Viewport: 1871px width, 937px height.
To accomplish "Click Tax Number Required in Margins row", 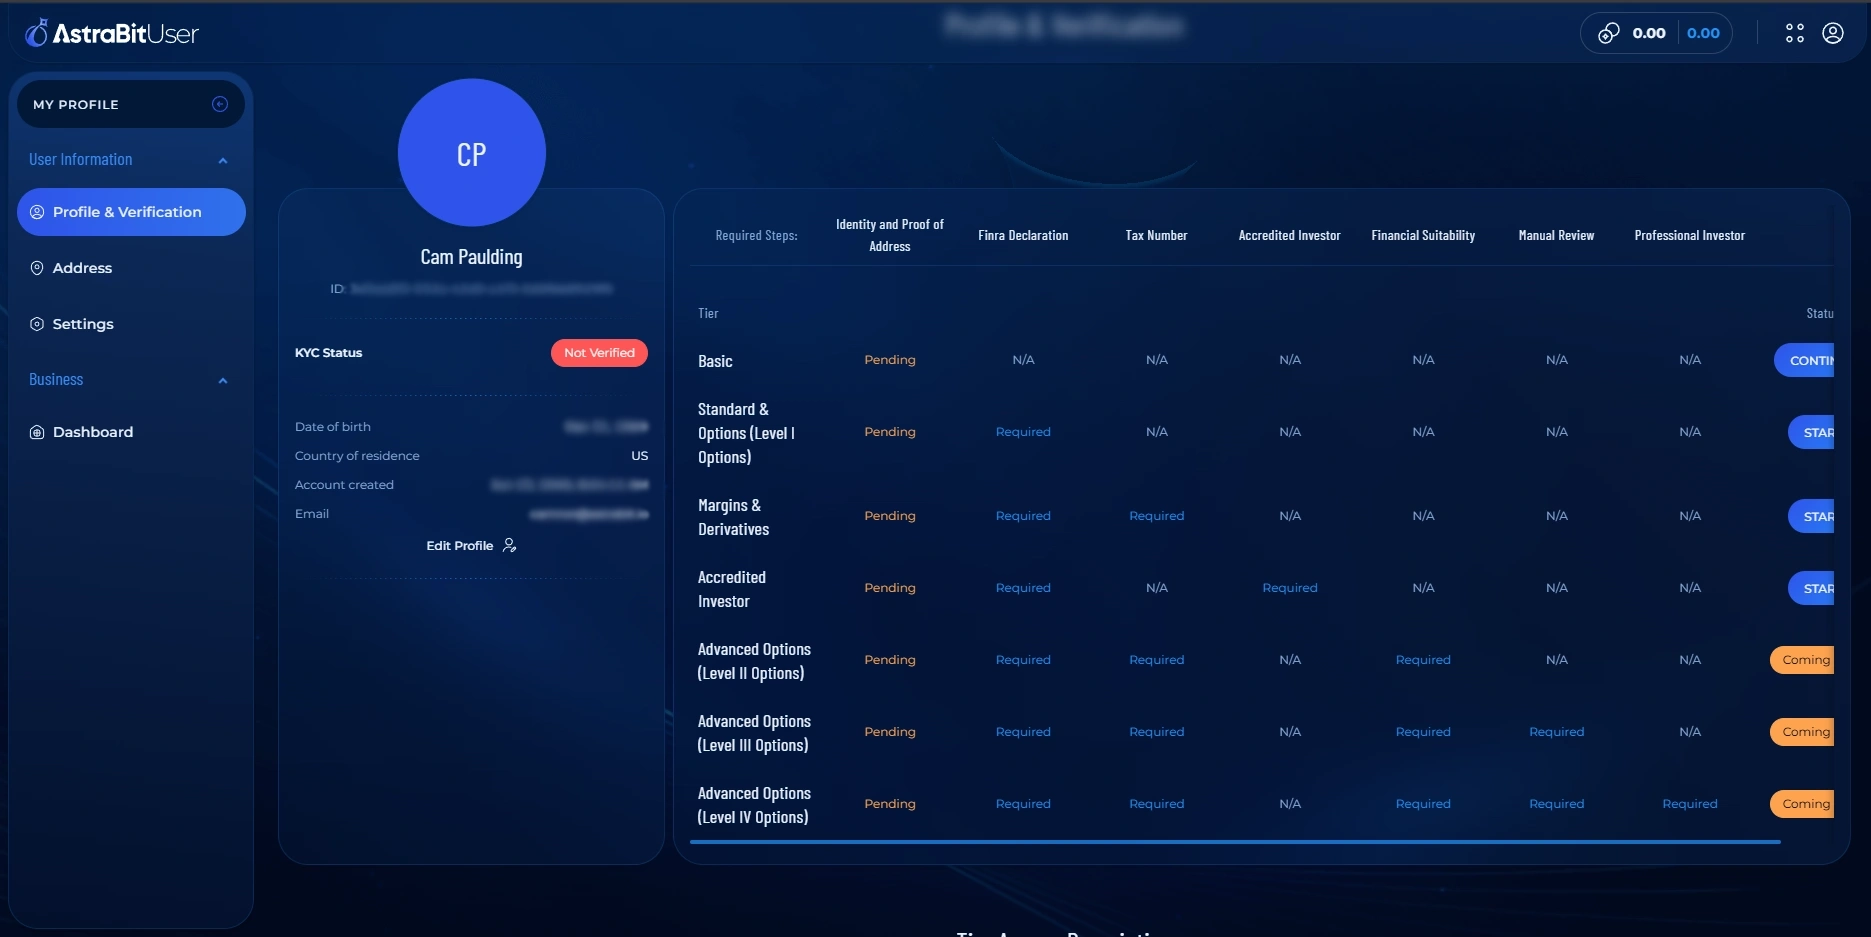I will click(x=1156, y=516).
